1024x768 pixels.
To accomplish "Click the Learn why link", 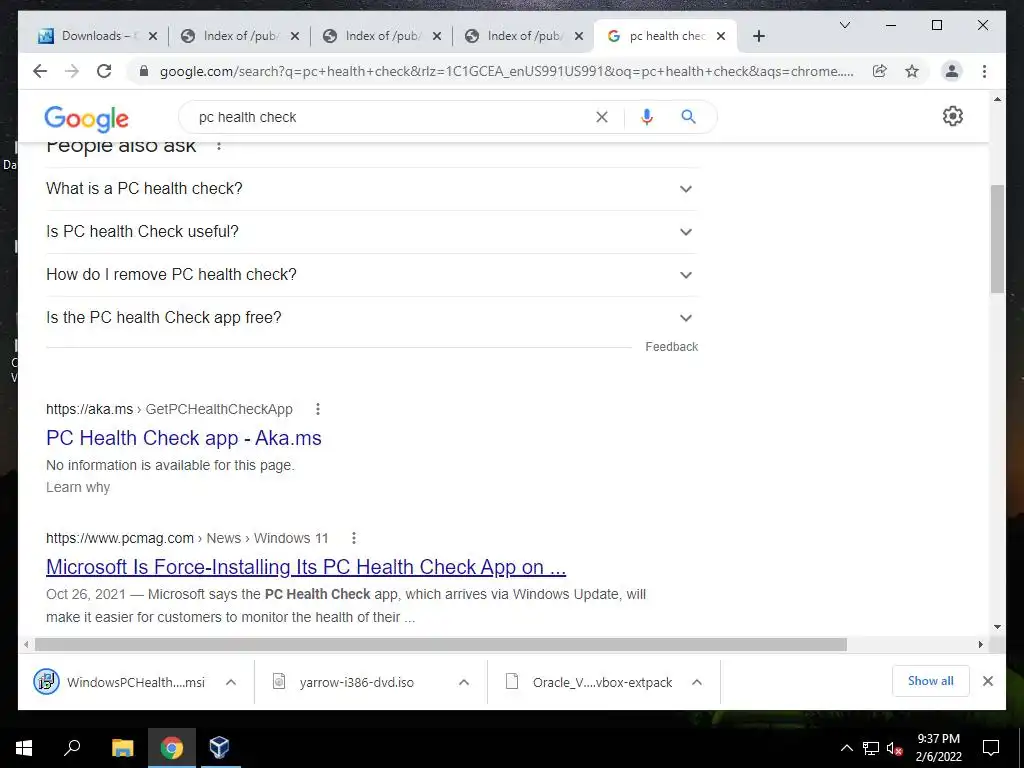I will pos(78,487).
